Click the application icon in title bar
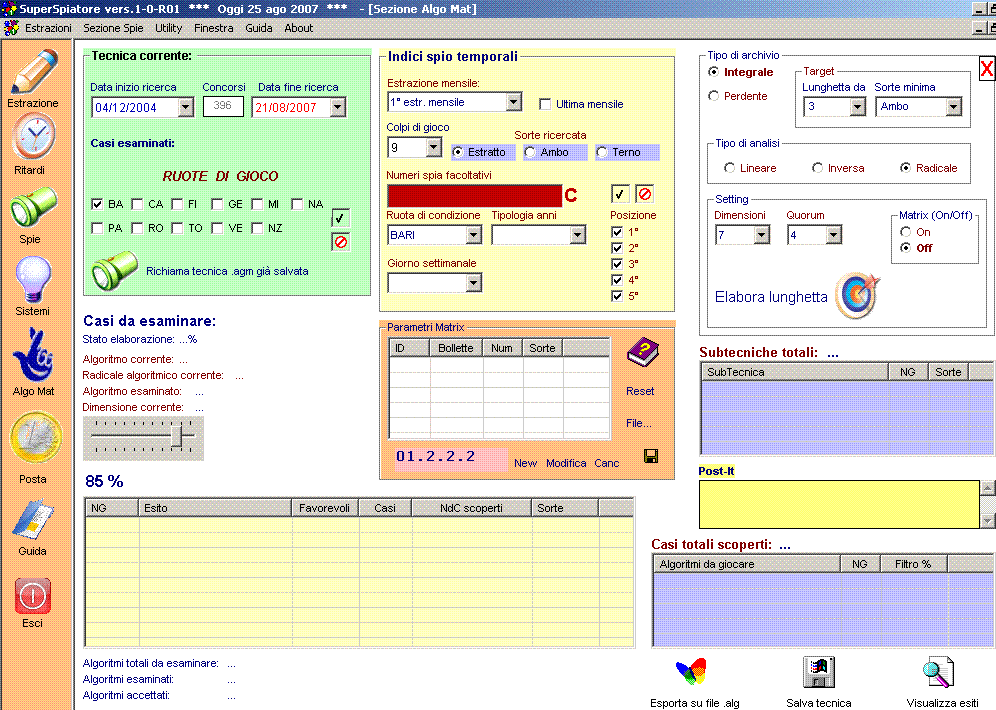996x710 pixels. 8,9
